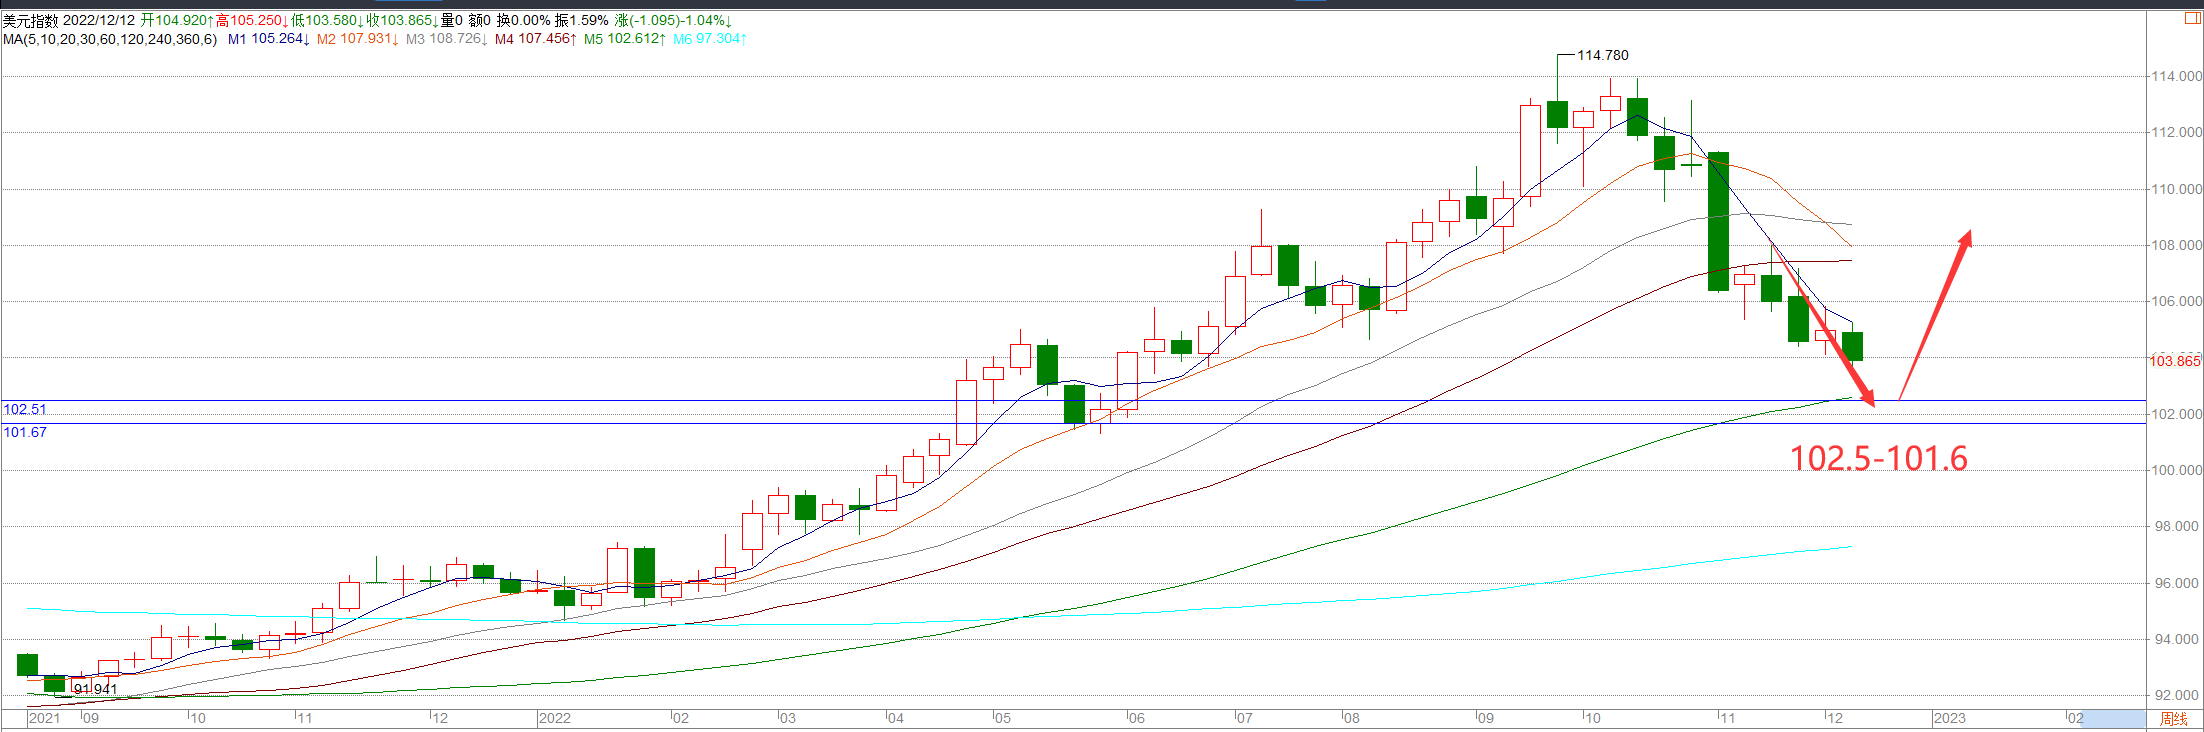The width and height of the screenshot is (2204, 732).
Task: Click the 量0 volume value
Action: (452, 20)
